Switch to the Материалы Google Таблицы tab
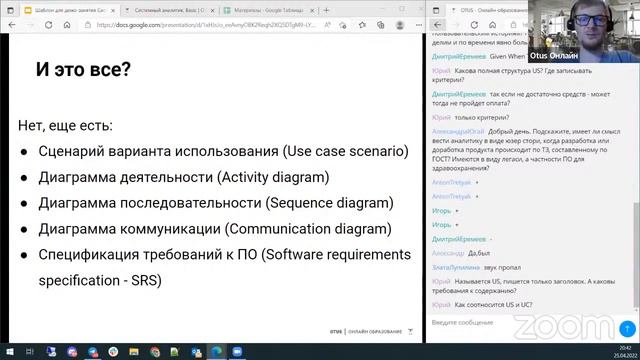640x360 pixels. 269,10
